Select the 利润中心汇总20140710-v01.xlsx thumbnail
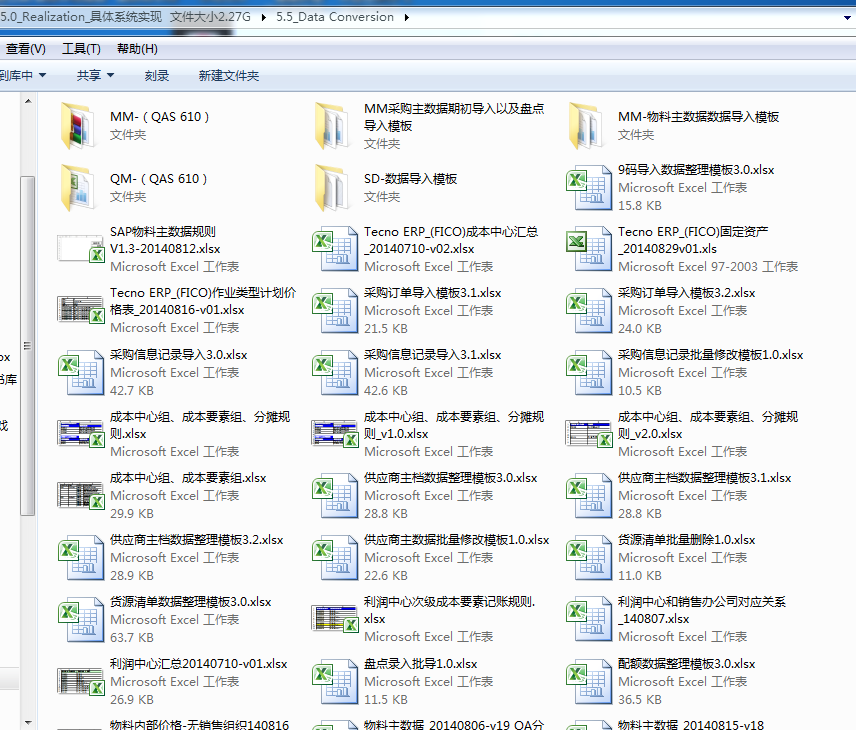This screenshot has height=730, width=856. click(81, 681)
